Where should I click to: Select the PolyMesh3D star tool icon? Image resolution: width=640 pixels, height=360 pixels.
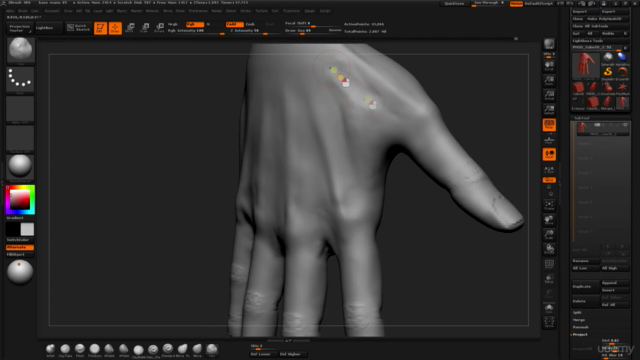click(622, 87)
